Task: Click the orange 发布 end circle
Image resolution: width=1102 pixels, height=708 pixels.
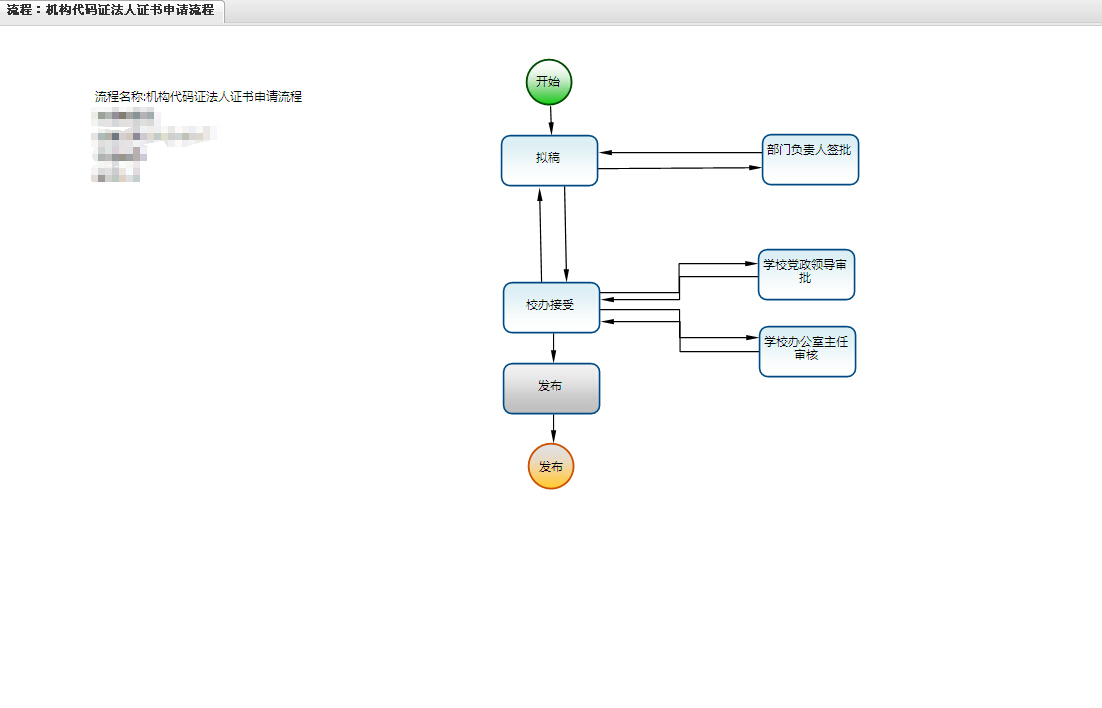Action: point(551,466)
